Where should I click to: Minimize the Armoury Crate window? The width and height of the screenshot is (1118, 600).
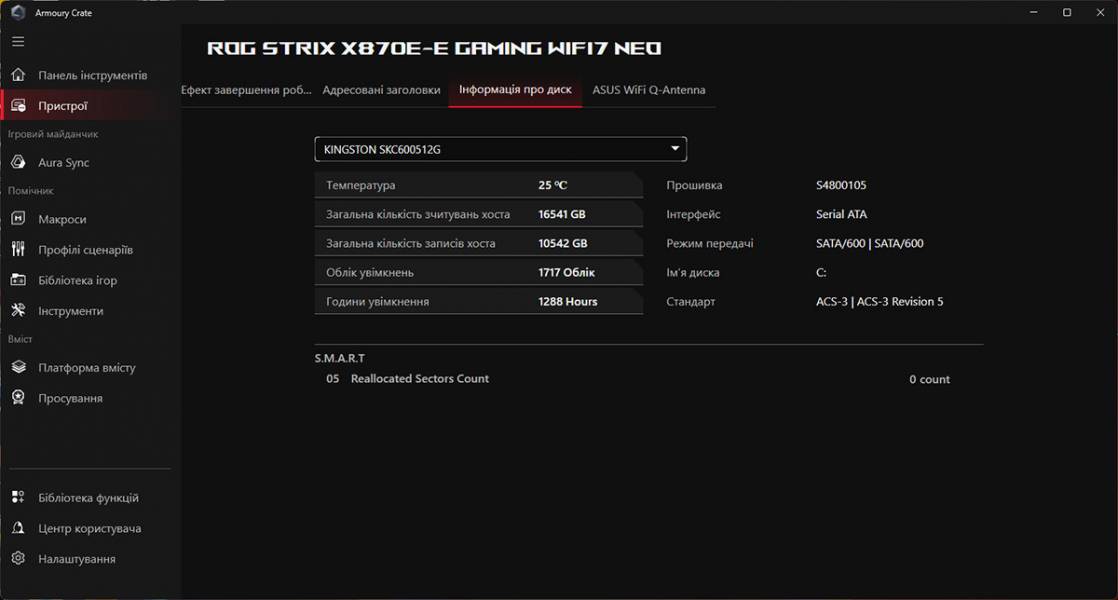(x=1034, y=12)
